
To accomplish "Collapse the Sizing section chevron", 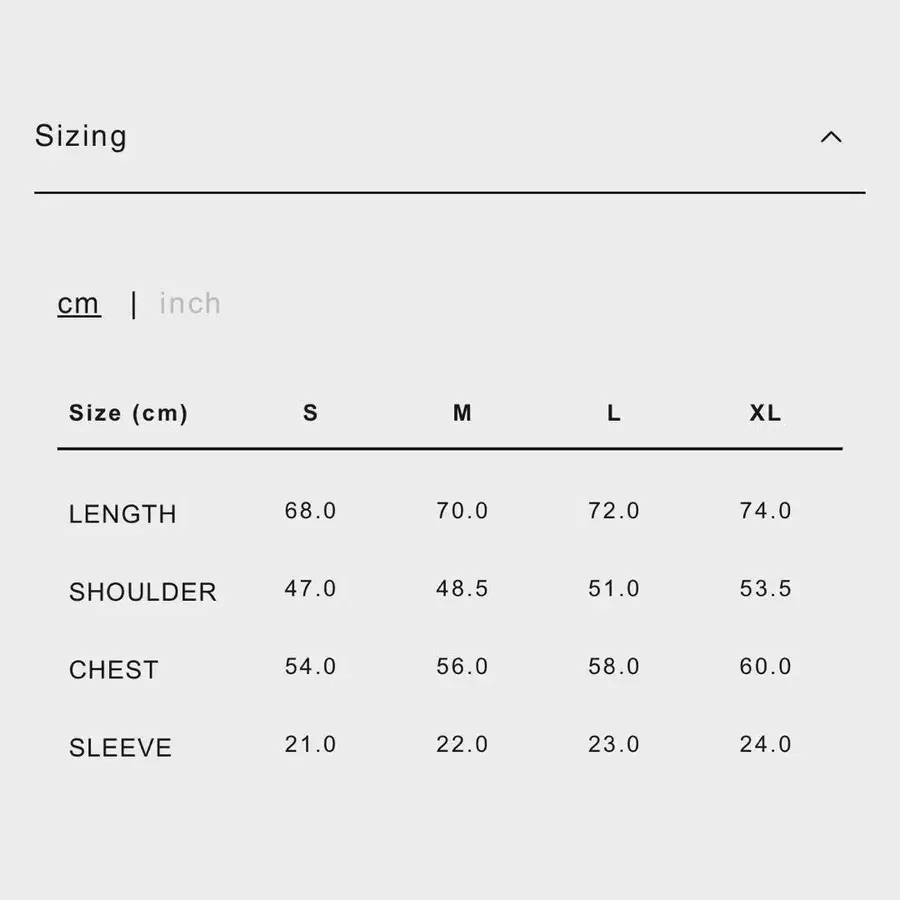I will pos(830,137).
